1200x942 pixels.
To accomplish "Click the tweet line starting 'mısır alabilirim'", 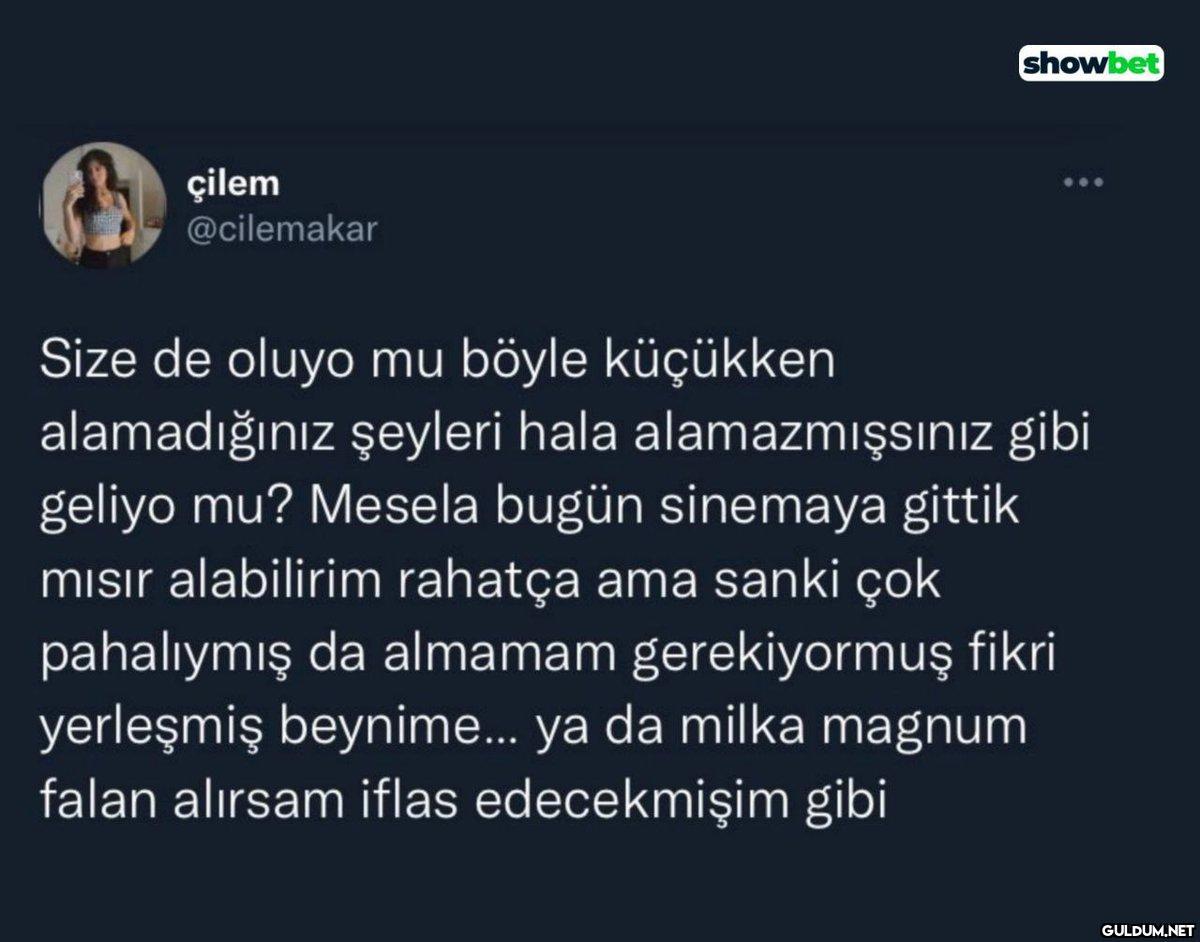I will (x=491, y=581).
